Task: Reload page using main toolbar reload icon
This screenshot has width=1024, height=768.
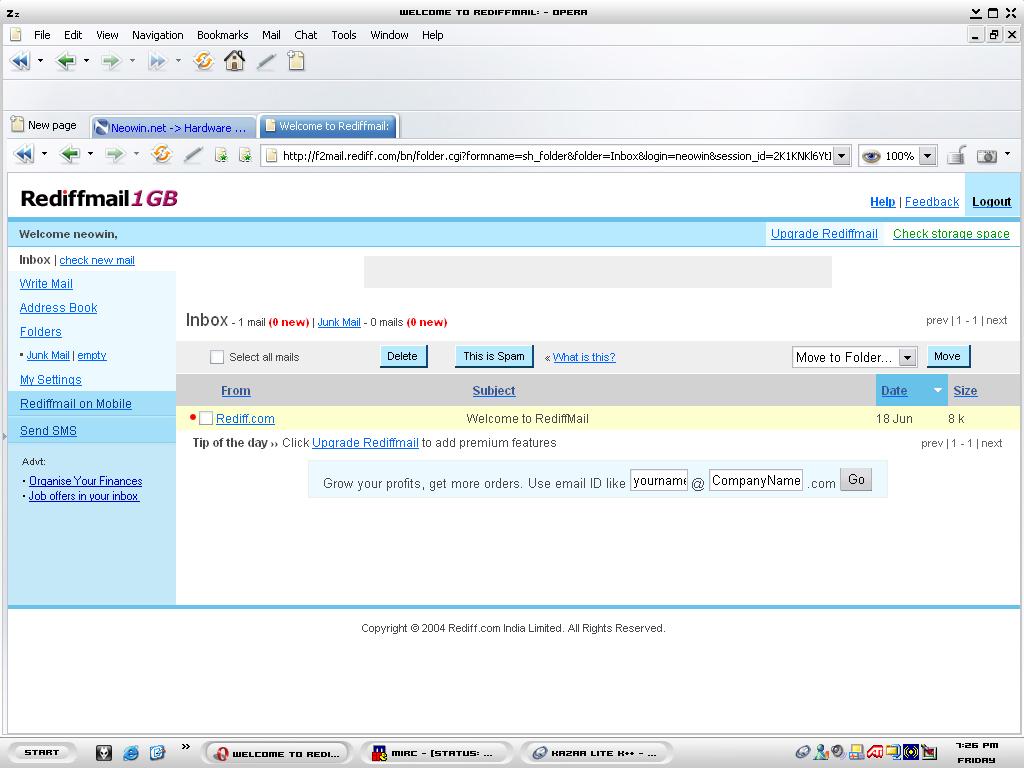Action: tap(203, 61)
